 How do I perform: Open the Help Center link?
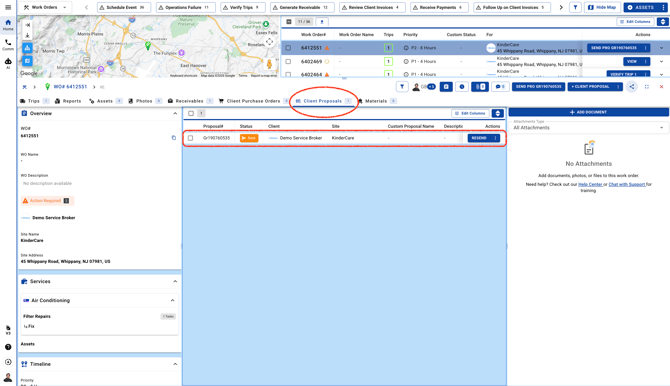pyautogui.click(x=590, y=184)
